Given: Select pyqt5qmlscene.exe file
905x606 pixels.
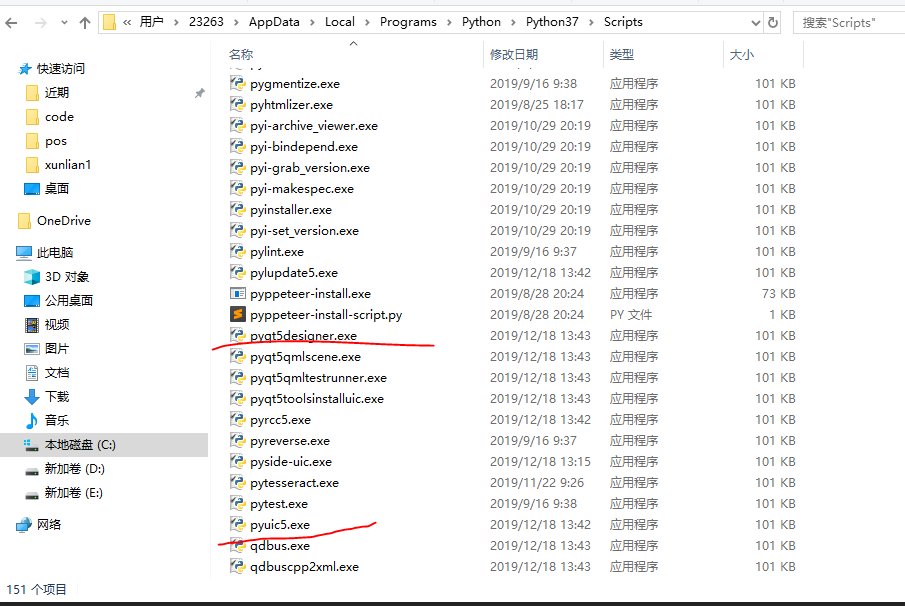Looking at the screenshot, I should point(305,357).
